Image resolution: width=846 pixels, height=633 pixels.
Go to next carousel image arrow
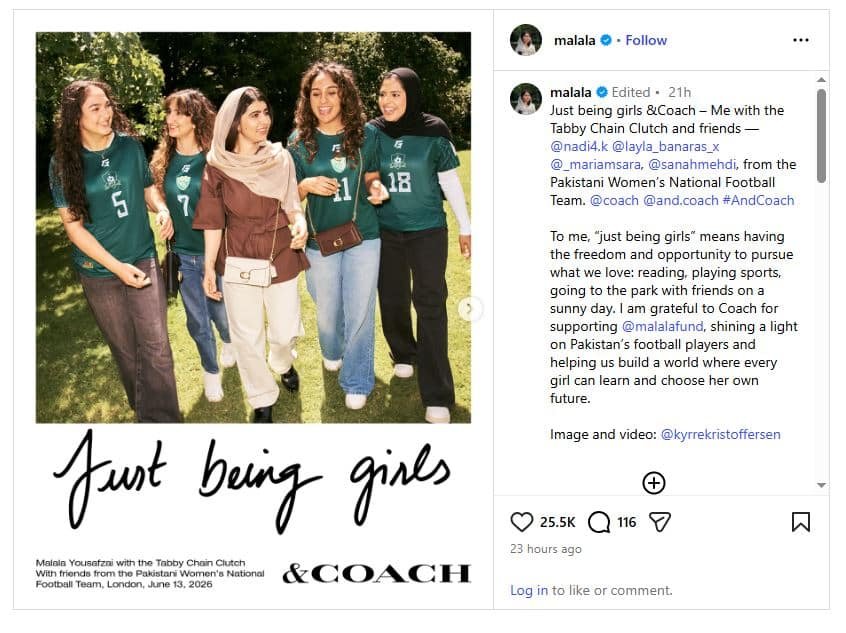click(470, 308)
